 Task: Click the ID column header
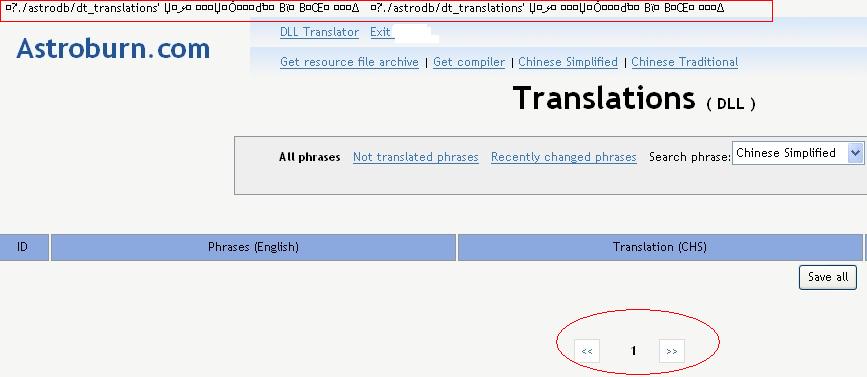(x=23, y=247)
